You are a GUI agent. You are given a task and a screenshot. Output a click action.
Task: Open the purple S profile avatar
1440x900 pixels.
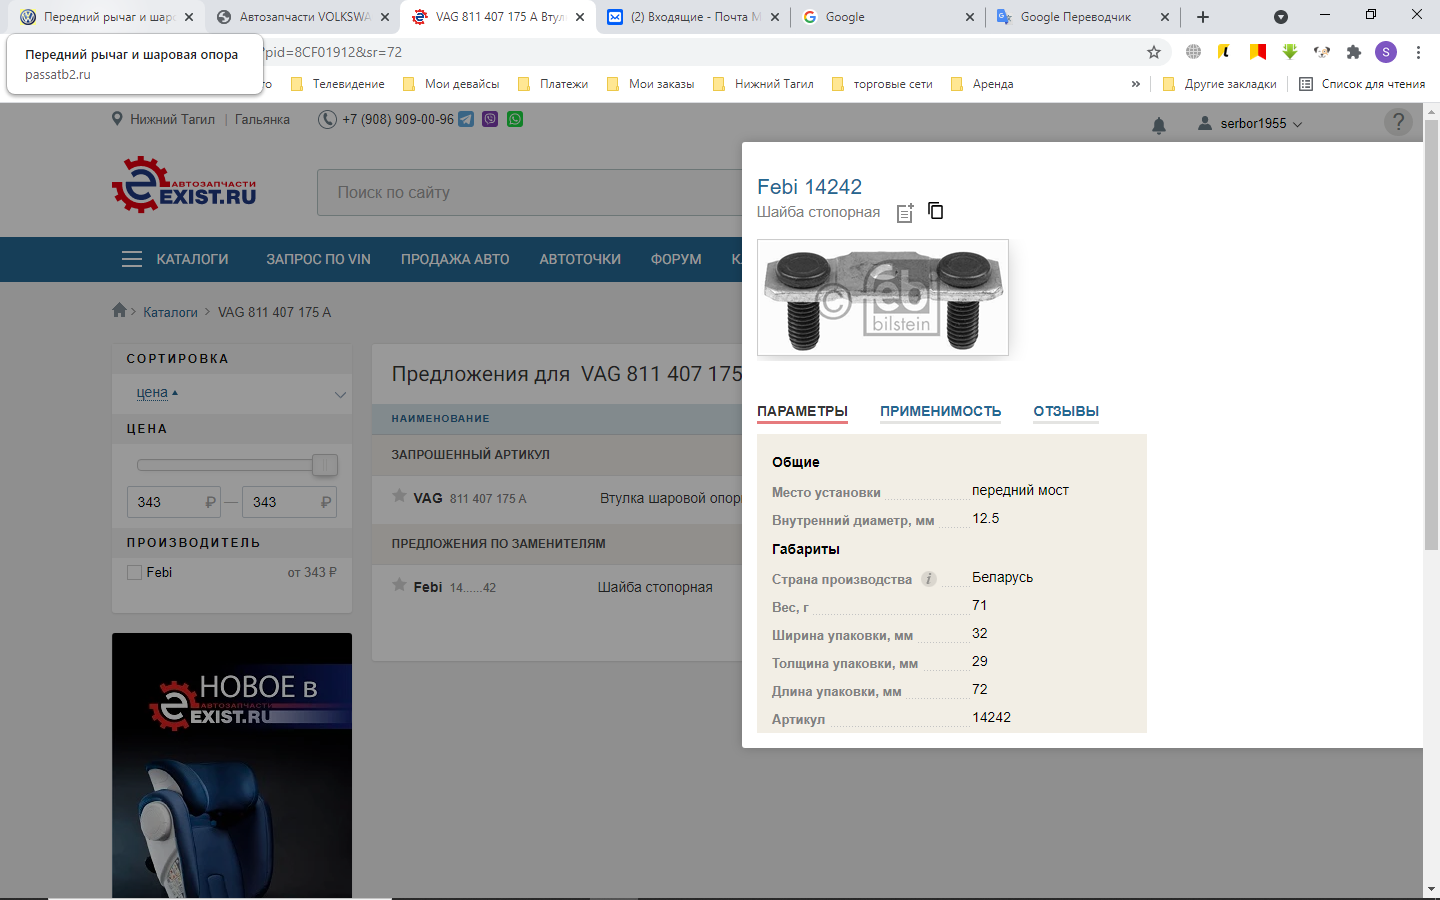point(1386,52)
